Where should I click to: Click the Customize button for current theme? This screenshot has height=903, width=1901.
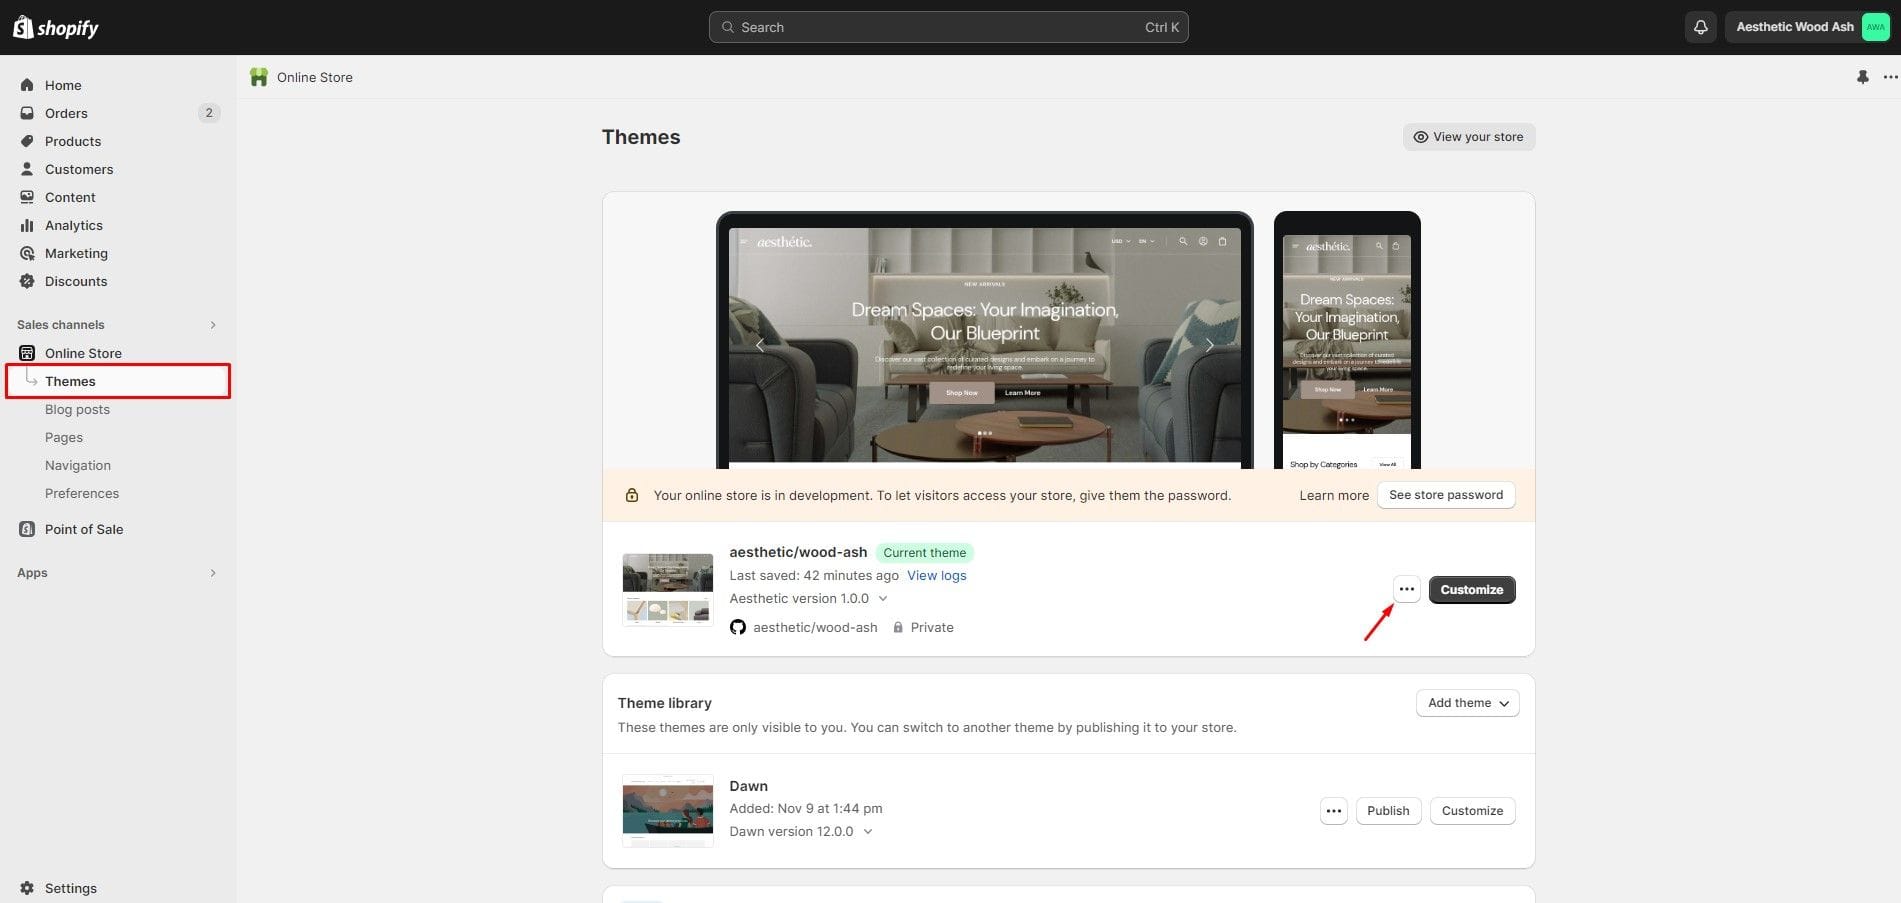(1471, 590)
